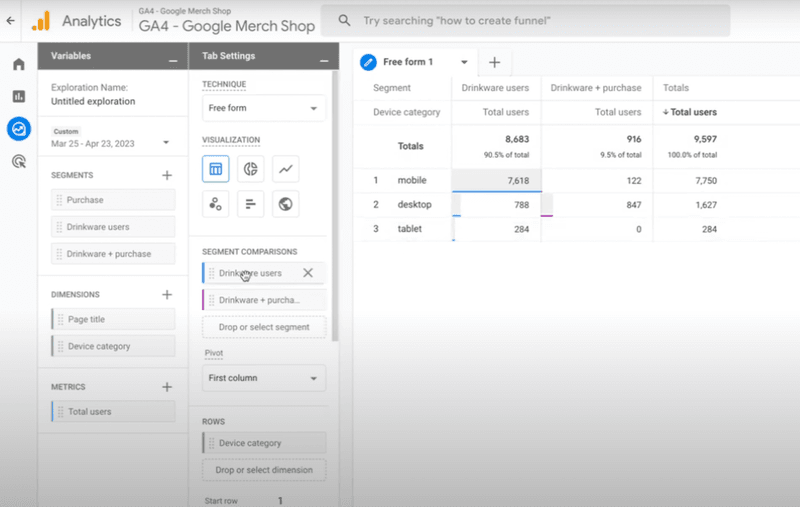Click the search magnifier icon
This screenshot has height=507, width=800.
(344, 21)
